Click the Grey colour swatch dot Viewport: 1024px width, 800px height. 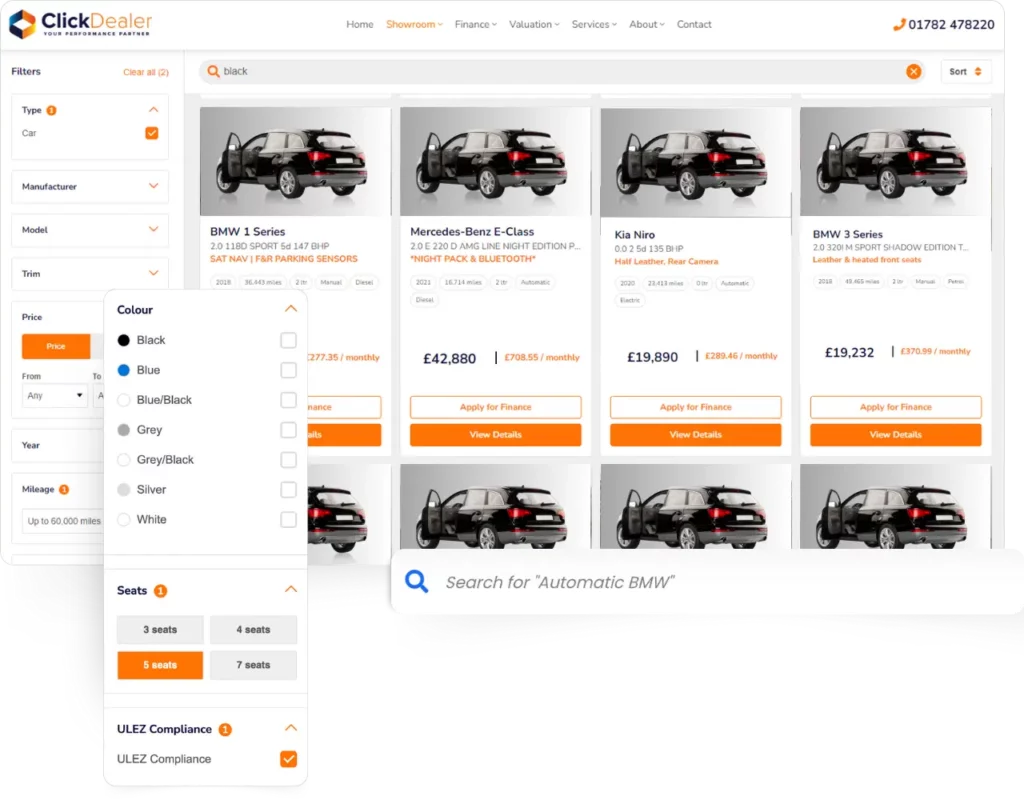click(x=123, y=430)
